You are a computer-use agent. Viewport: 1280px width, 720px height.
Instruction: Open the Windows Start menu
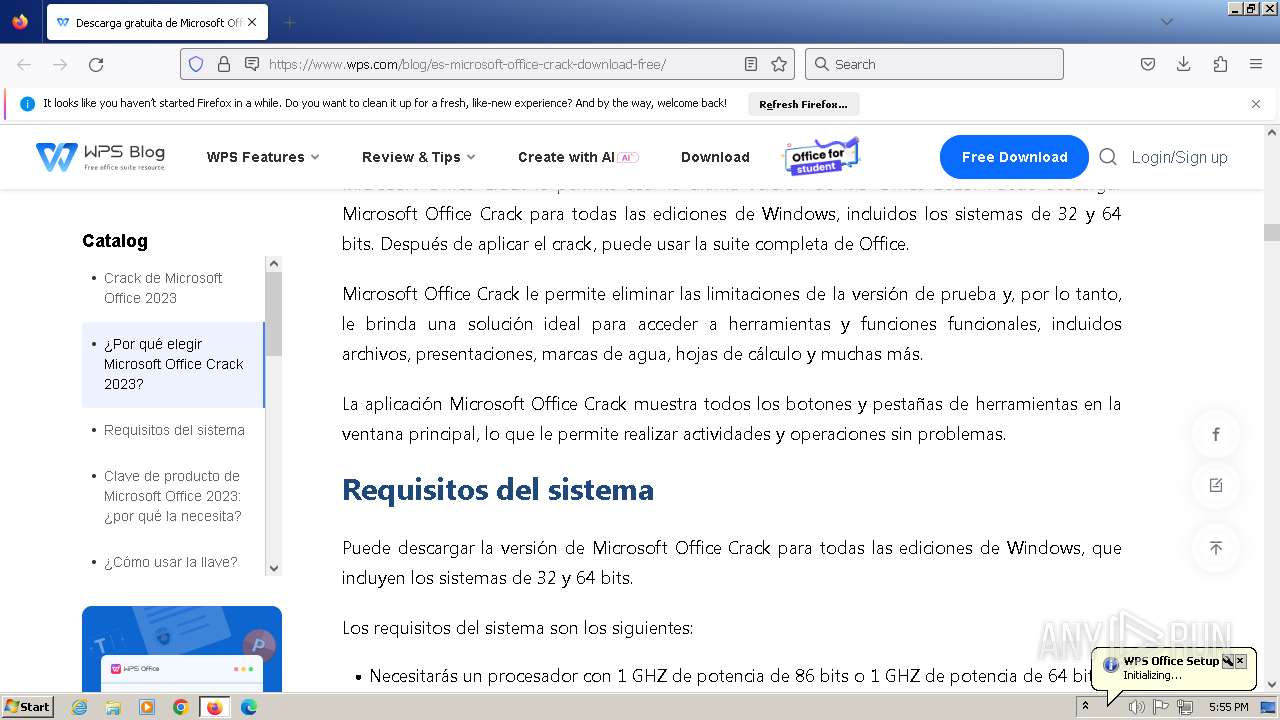pyautogui.click(x=27, y=706)
